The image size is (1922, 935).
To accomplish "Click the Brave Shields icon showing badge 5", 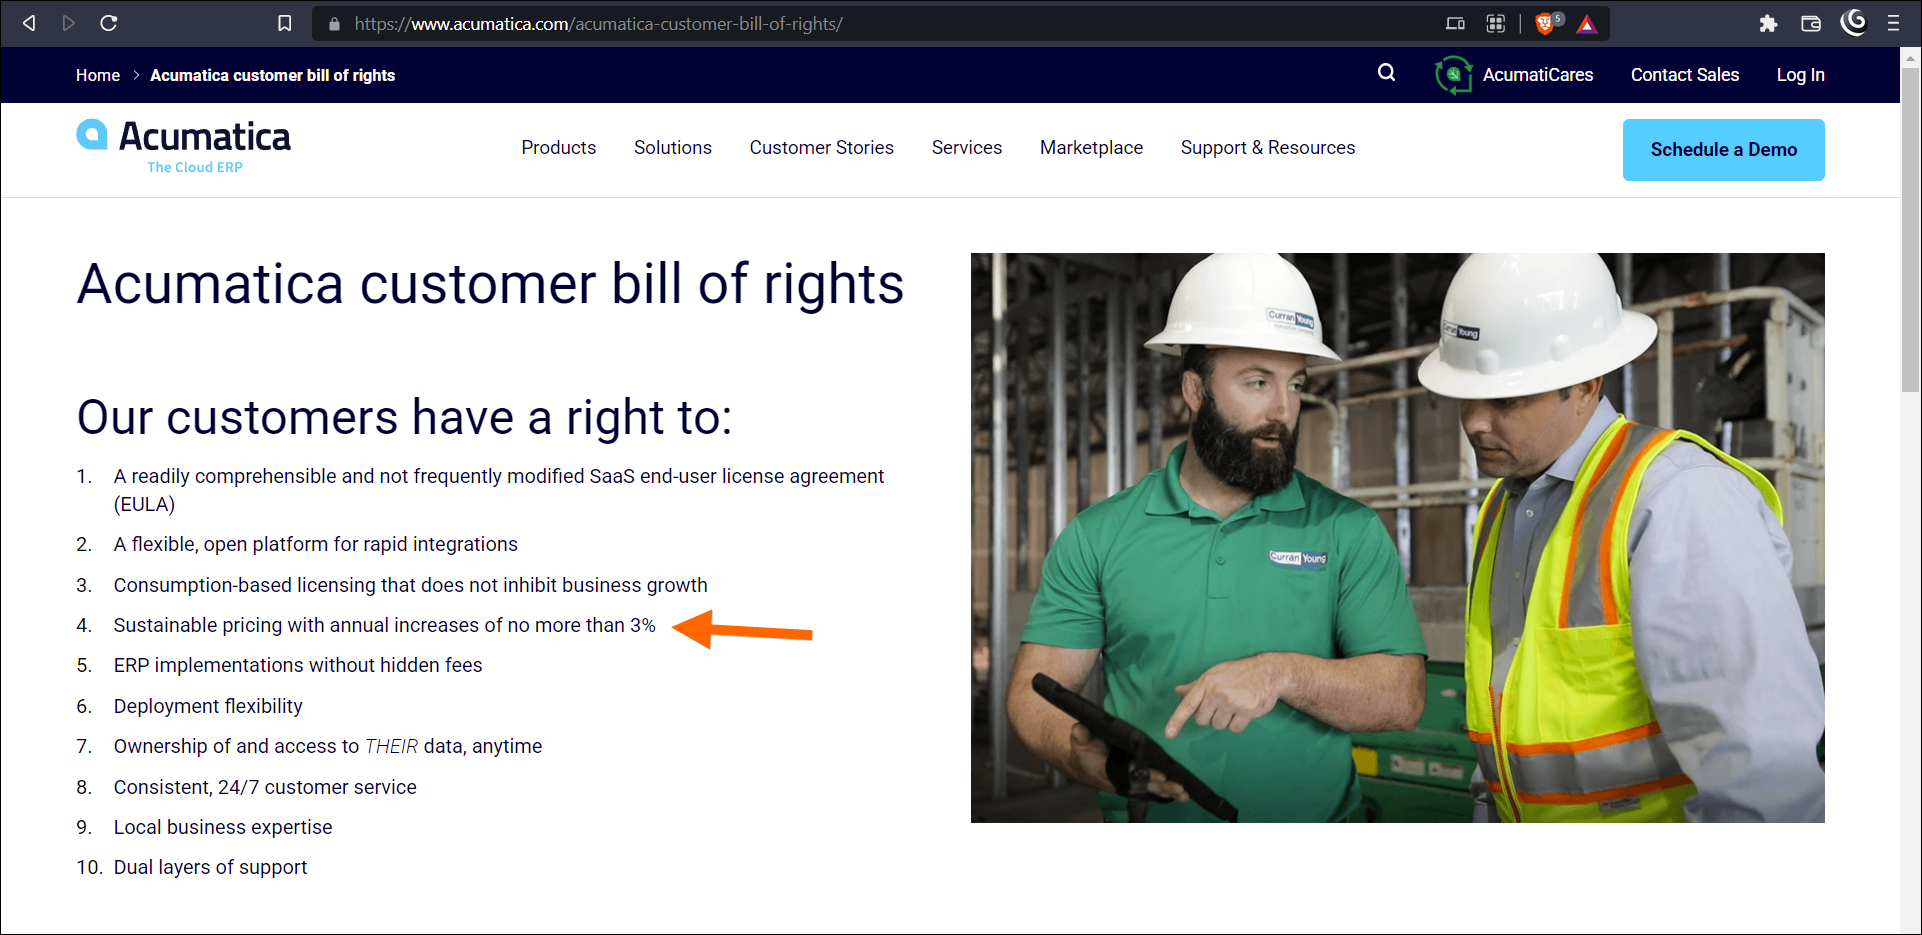I will tap(1546, 23).
